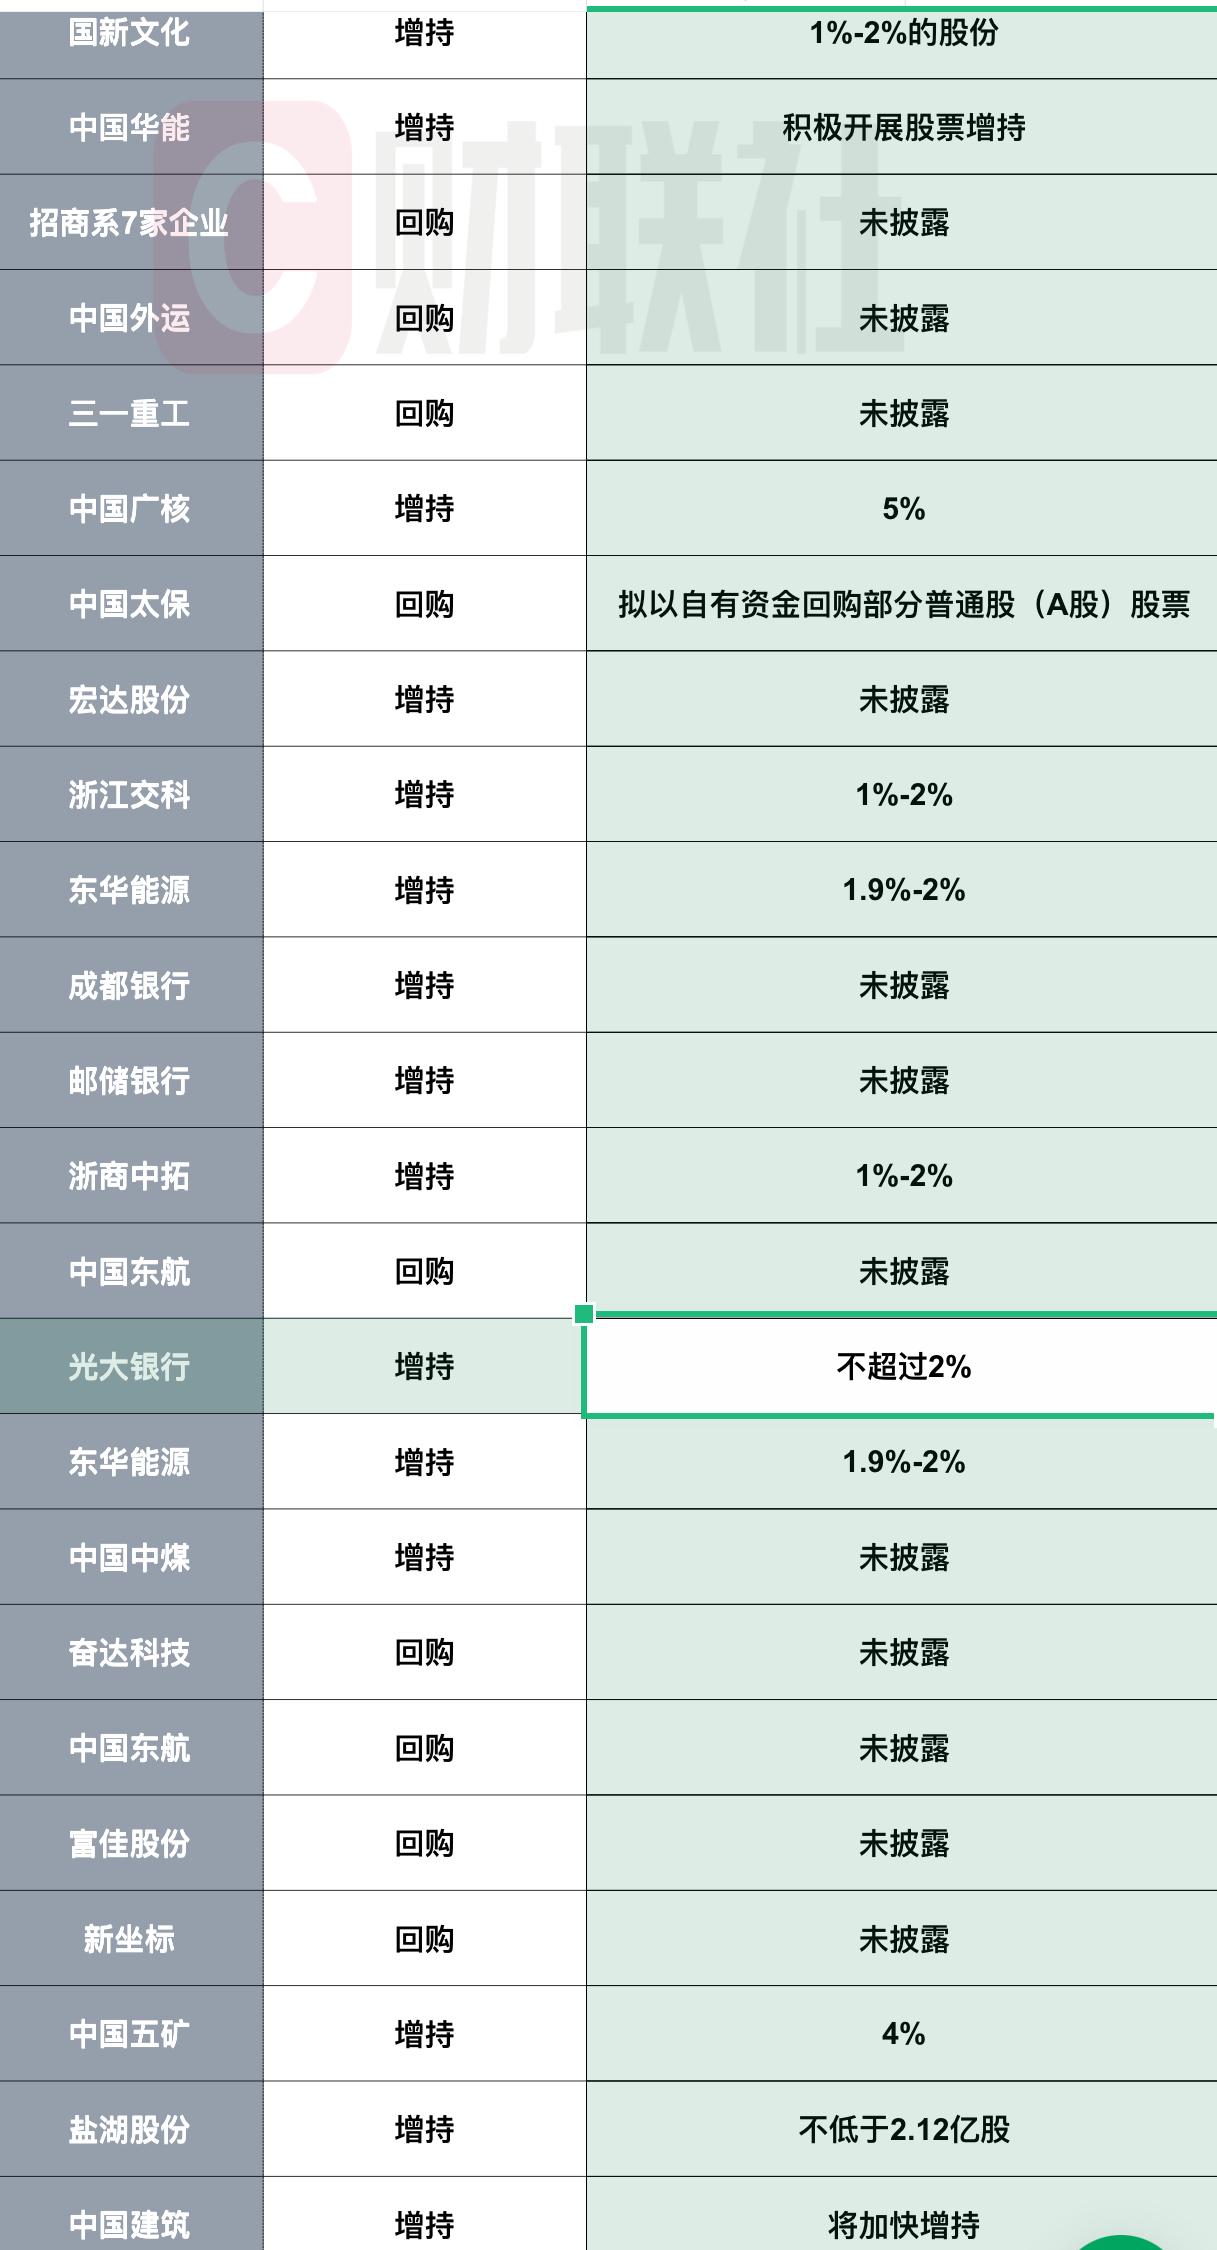Click the 积极开展股票增持 cell
1217x2250 pixels.
pyautogui.click(x=902, y=128)
